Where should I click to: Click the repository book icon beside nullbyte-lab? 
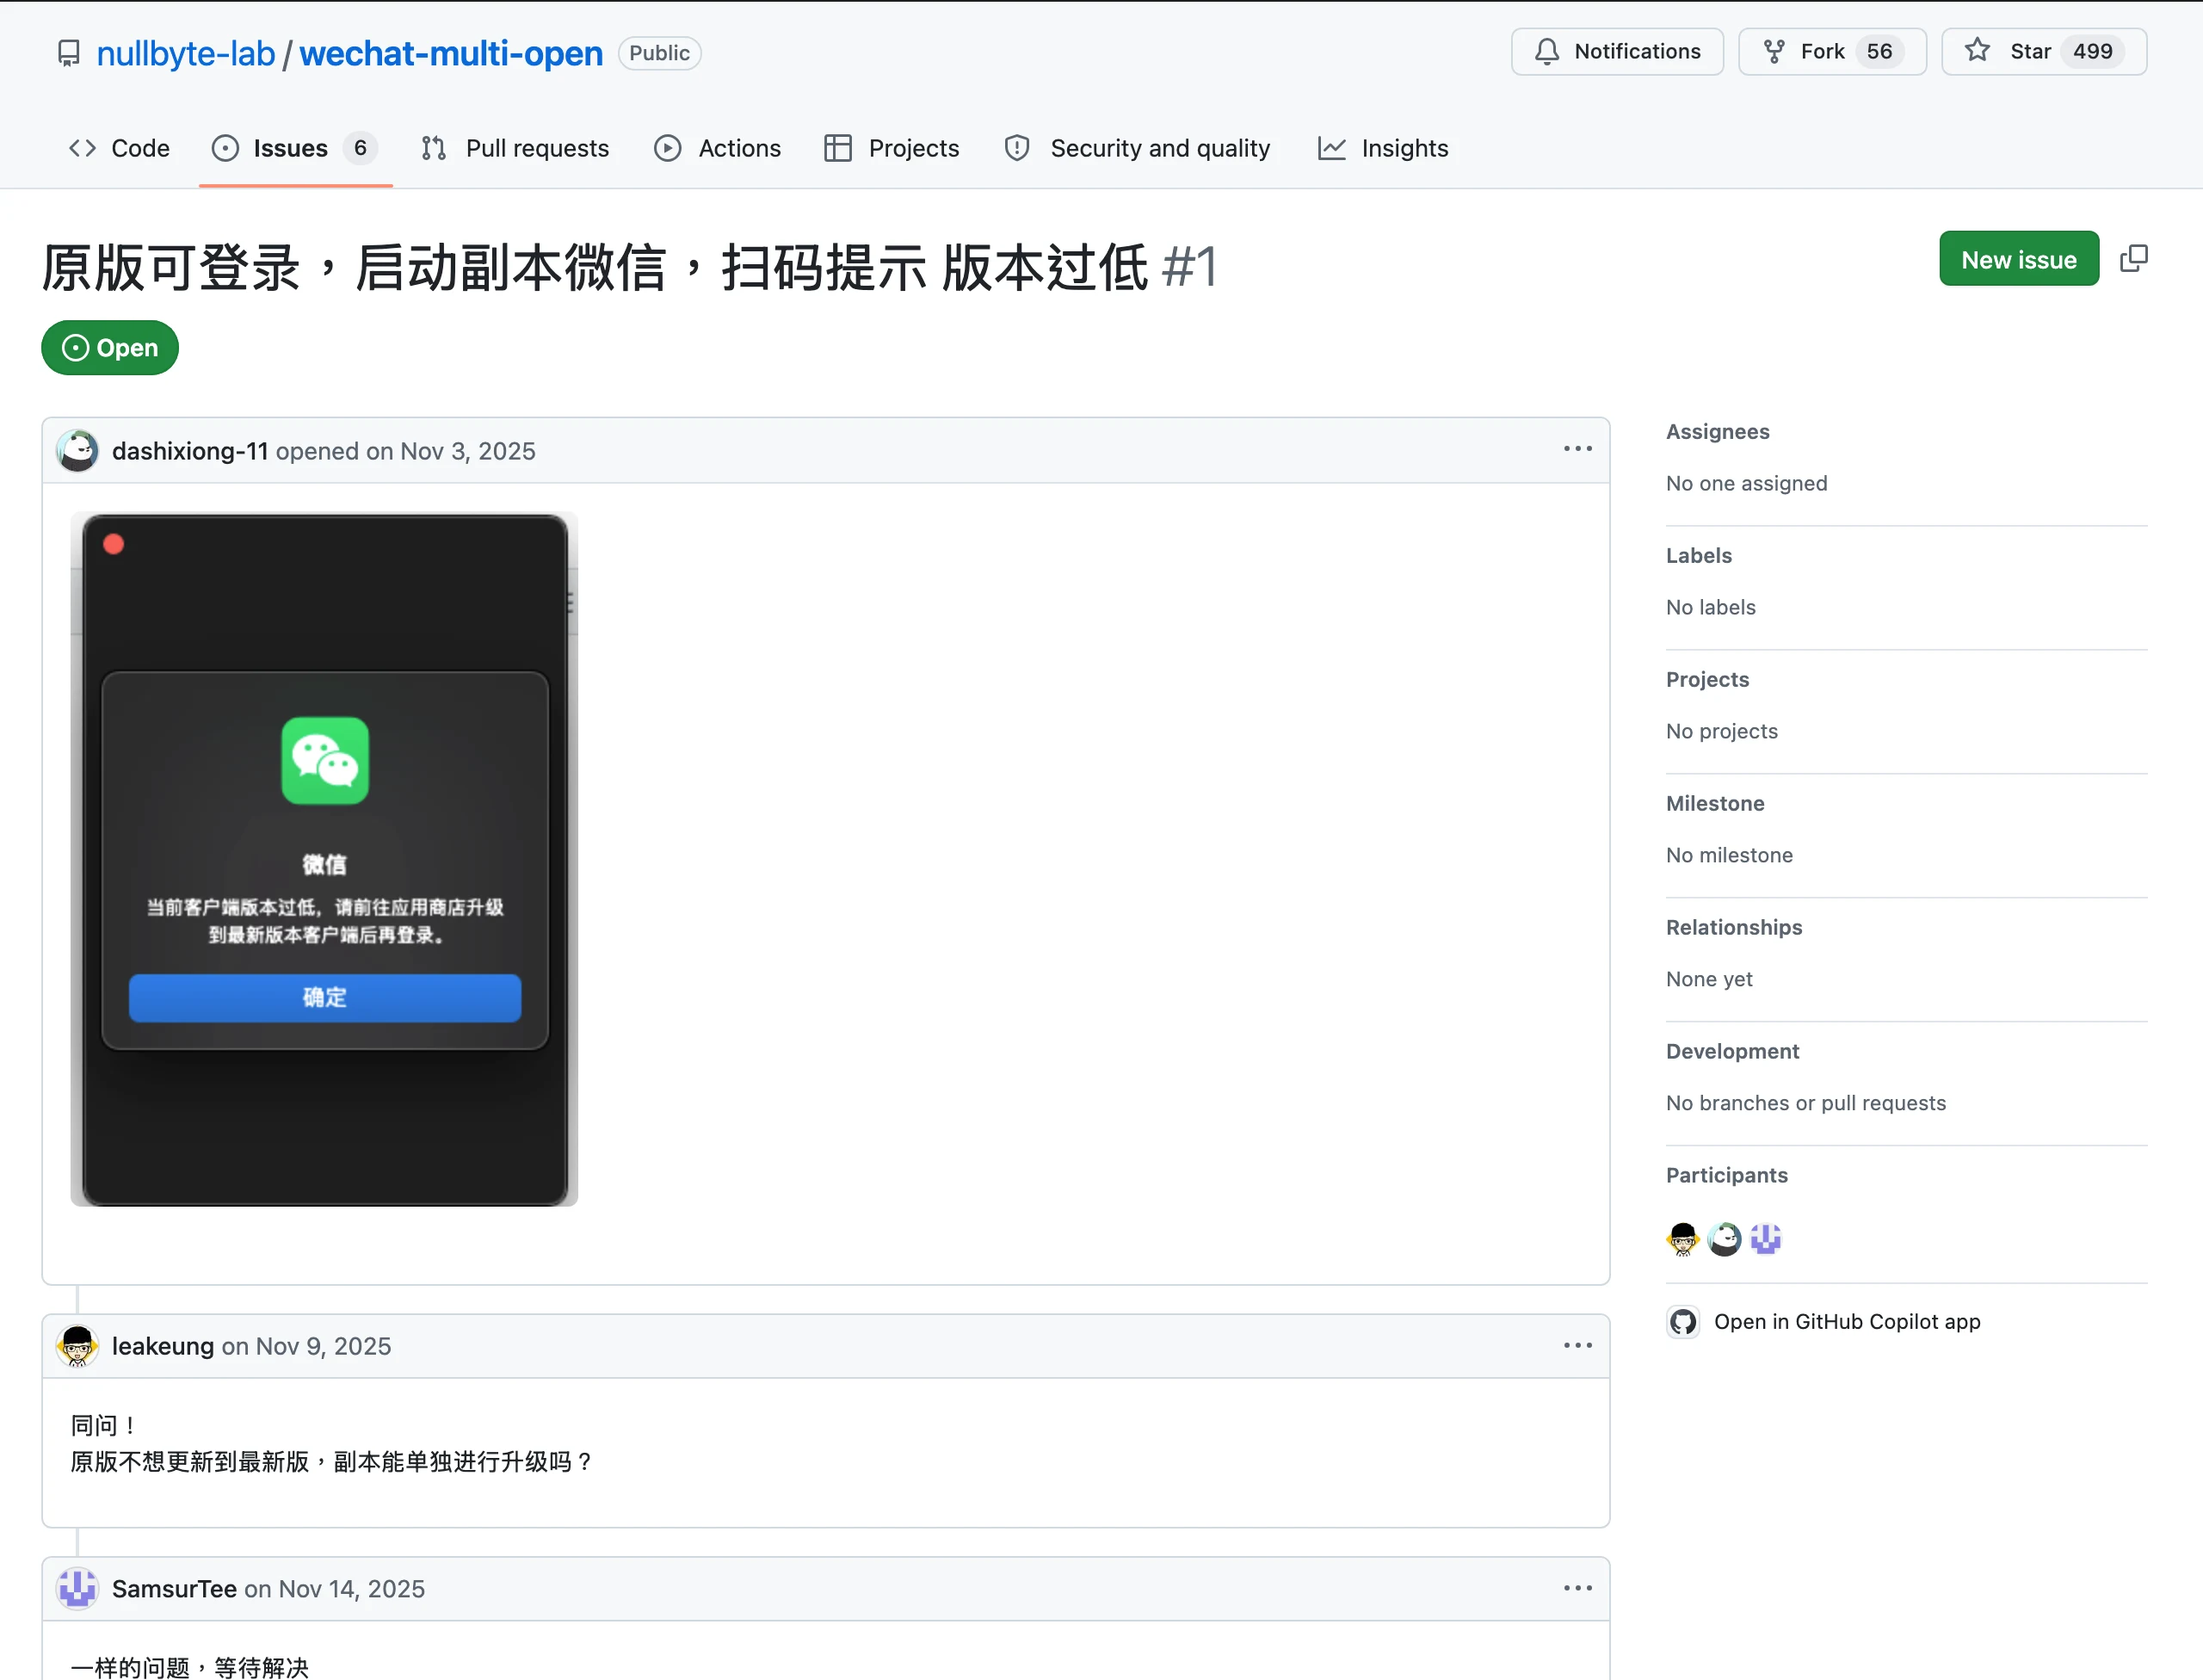click(x=68, y=53)
